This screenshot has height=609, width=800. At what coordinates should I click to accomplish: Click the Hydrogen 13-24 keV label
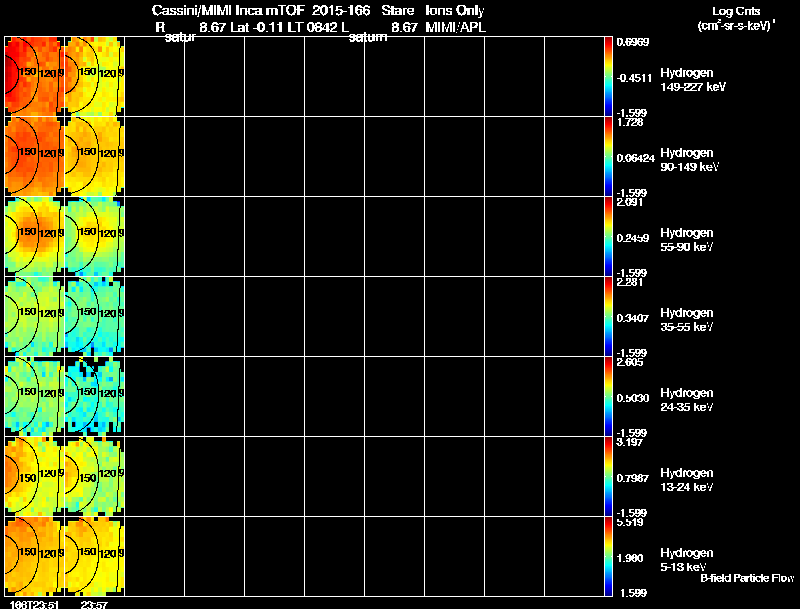687,480
